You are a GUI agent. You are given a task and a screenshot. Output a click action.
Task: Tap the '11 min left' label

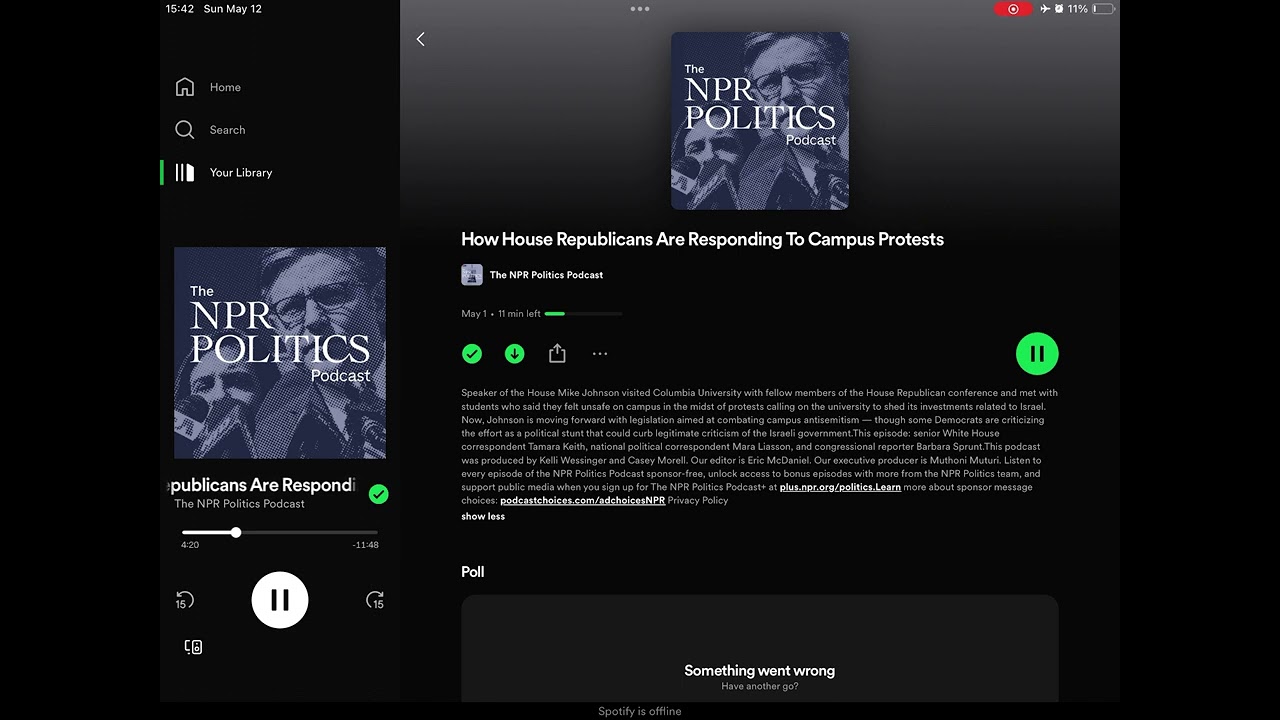pos(519,314)
